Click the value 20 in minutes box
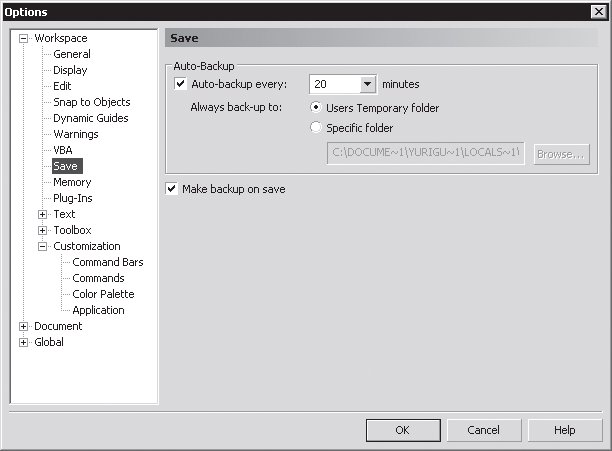The width and height of the screenshot is (612, 451). [320, 84]
